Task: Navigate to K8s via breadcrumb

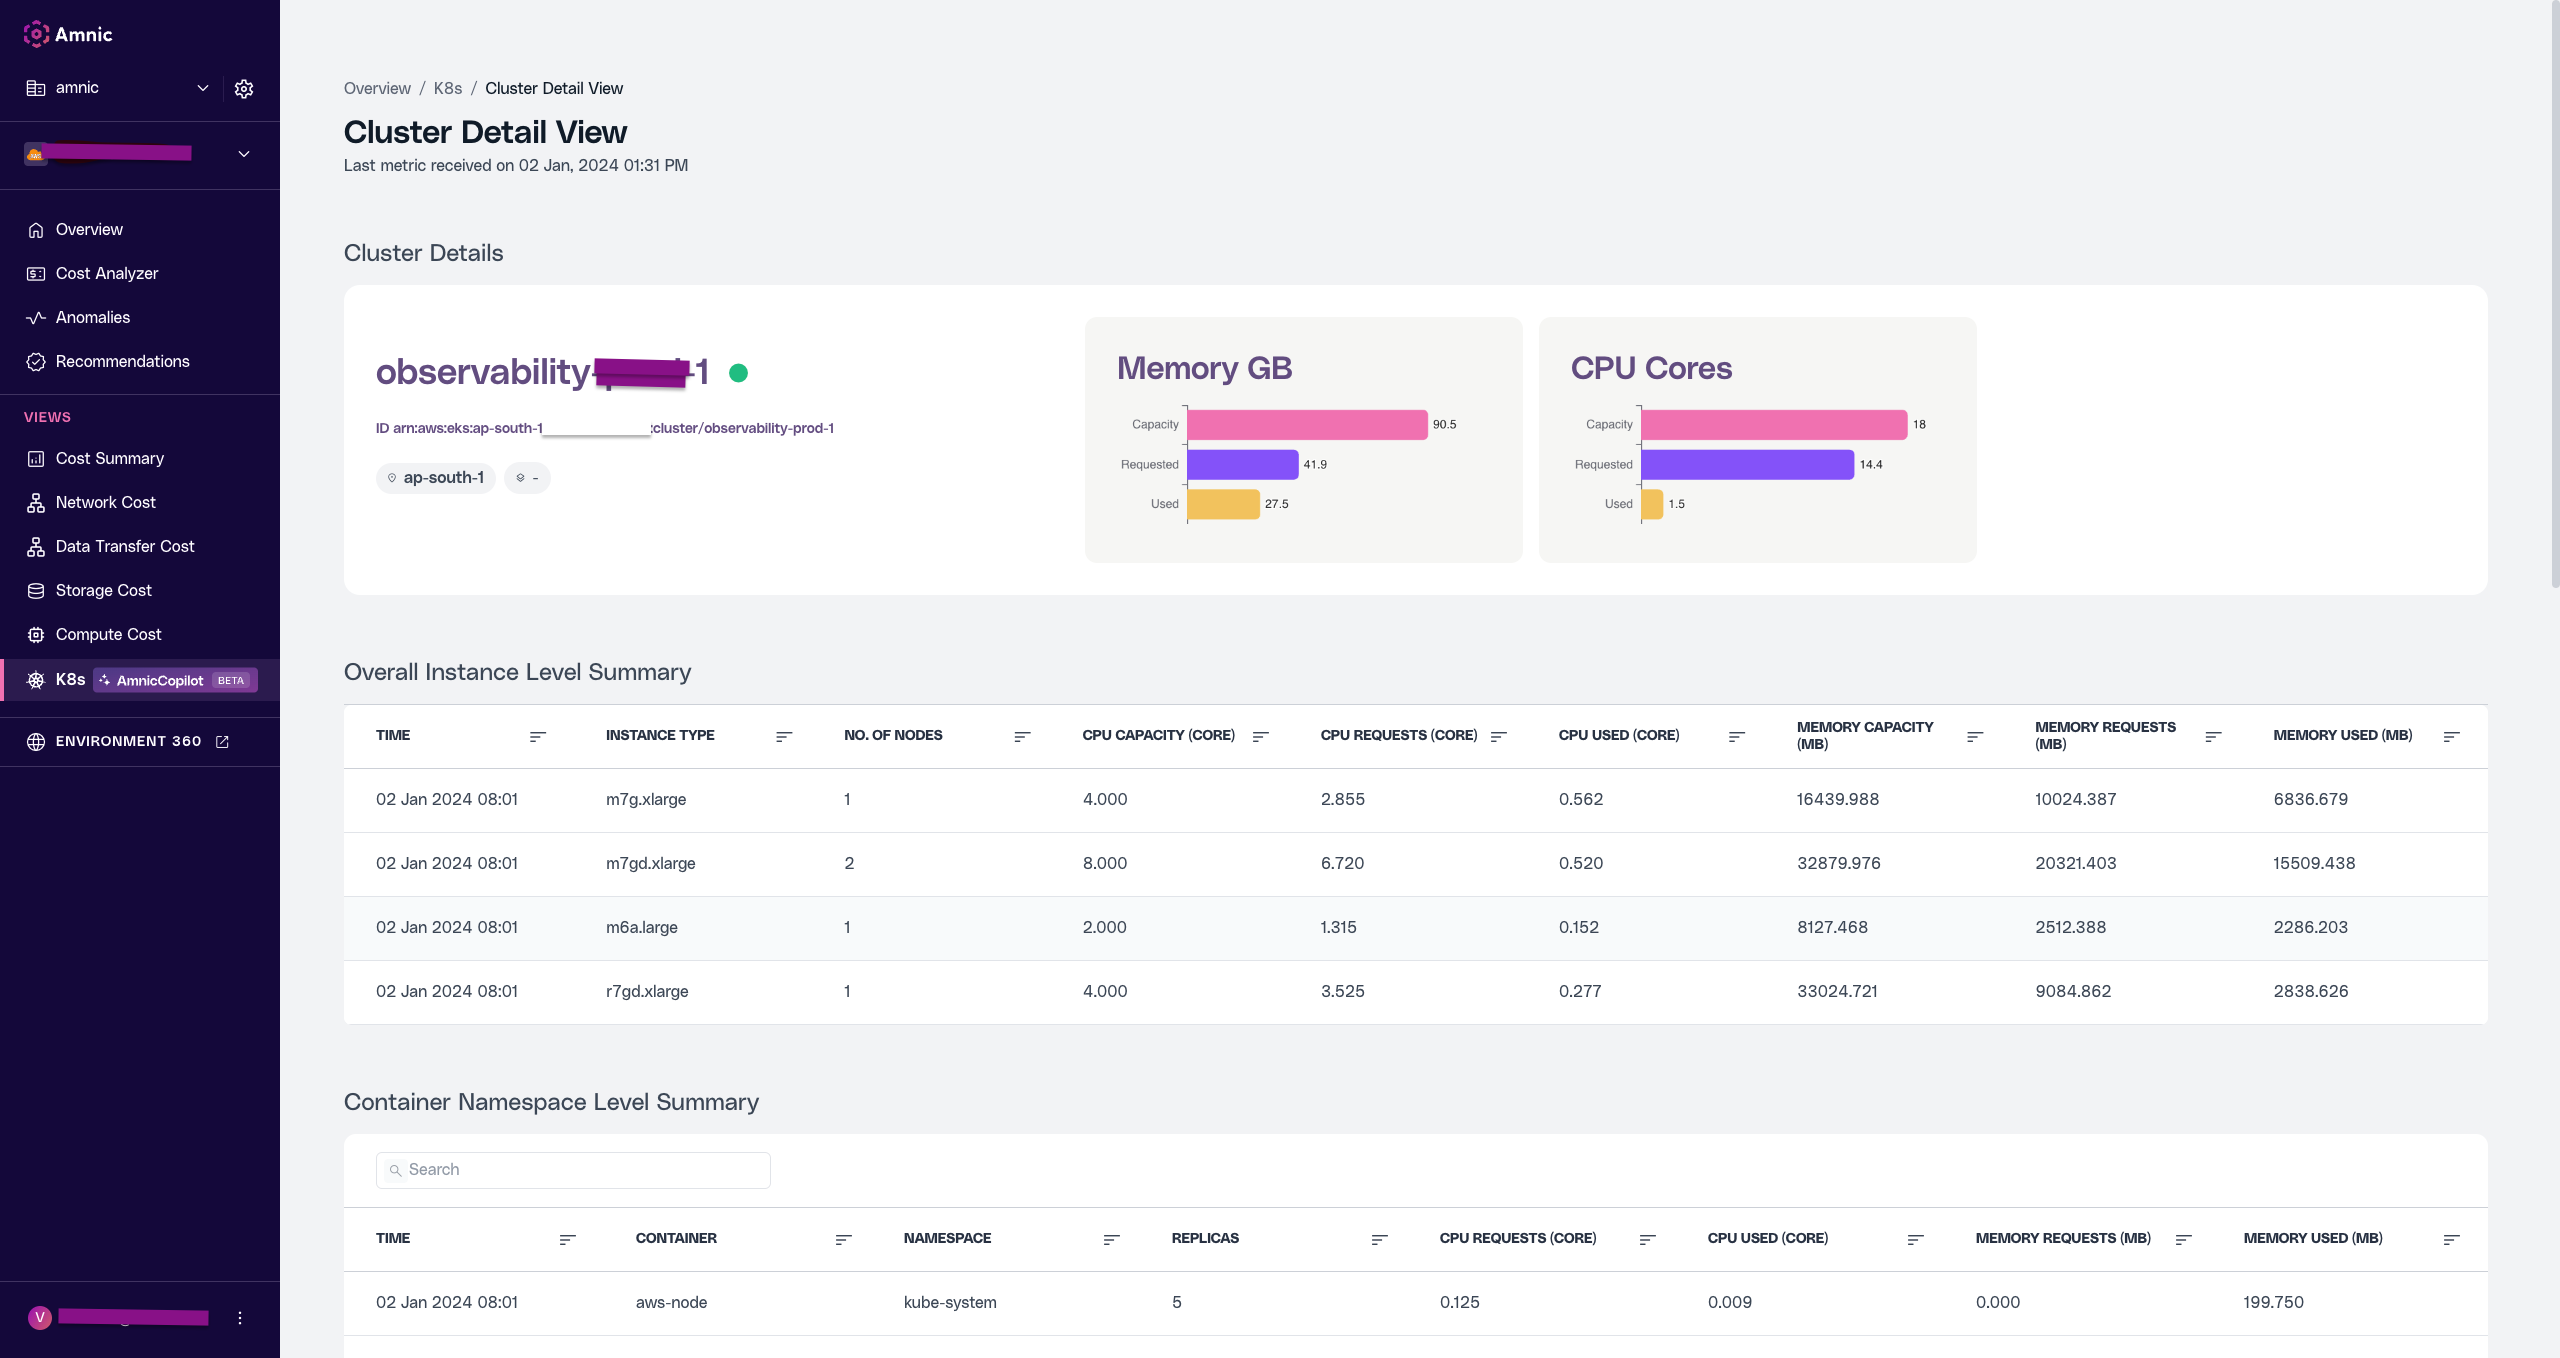Action: (x=447, y=88)
